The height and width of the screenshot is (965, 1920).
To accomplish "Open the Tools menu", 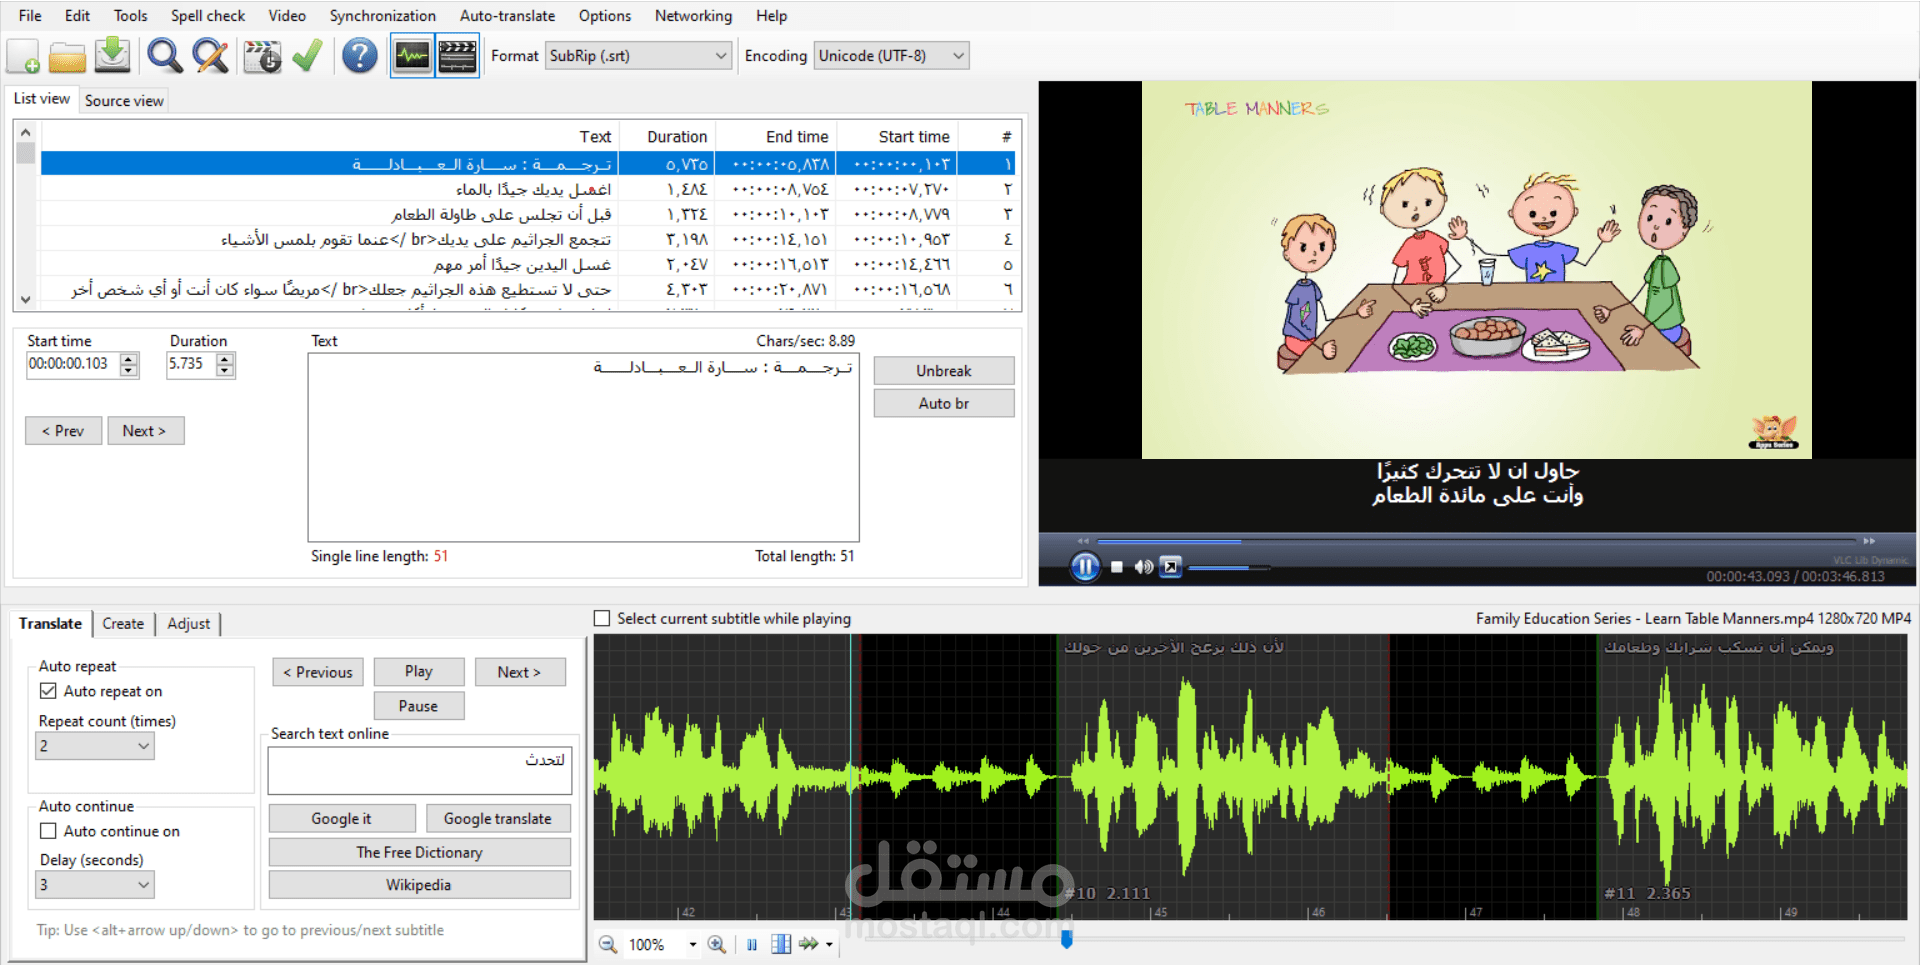I will click(130, 16).
